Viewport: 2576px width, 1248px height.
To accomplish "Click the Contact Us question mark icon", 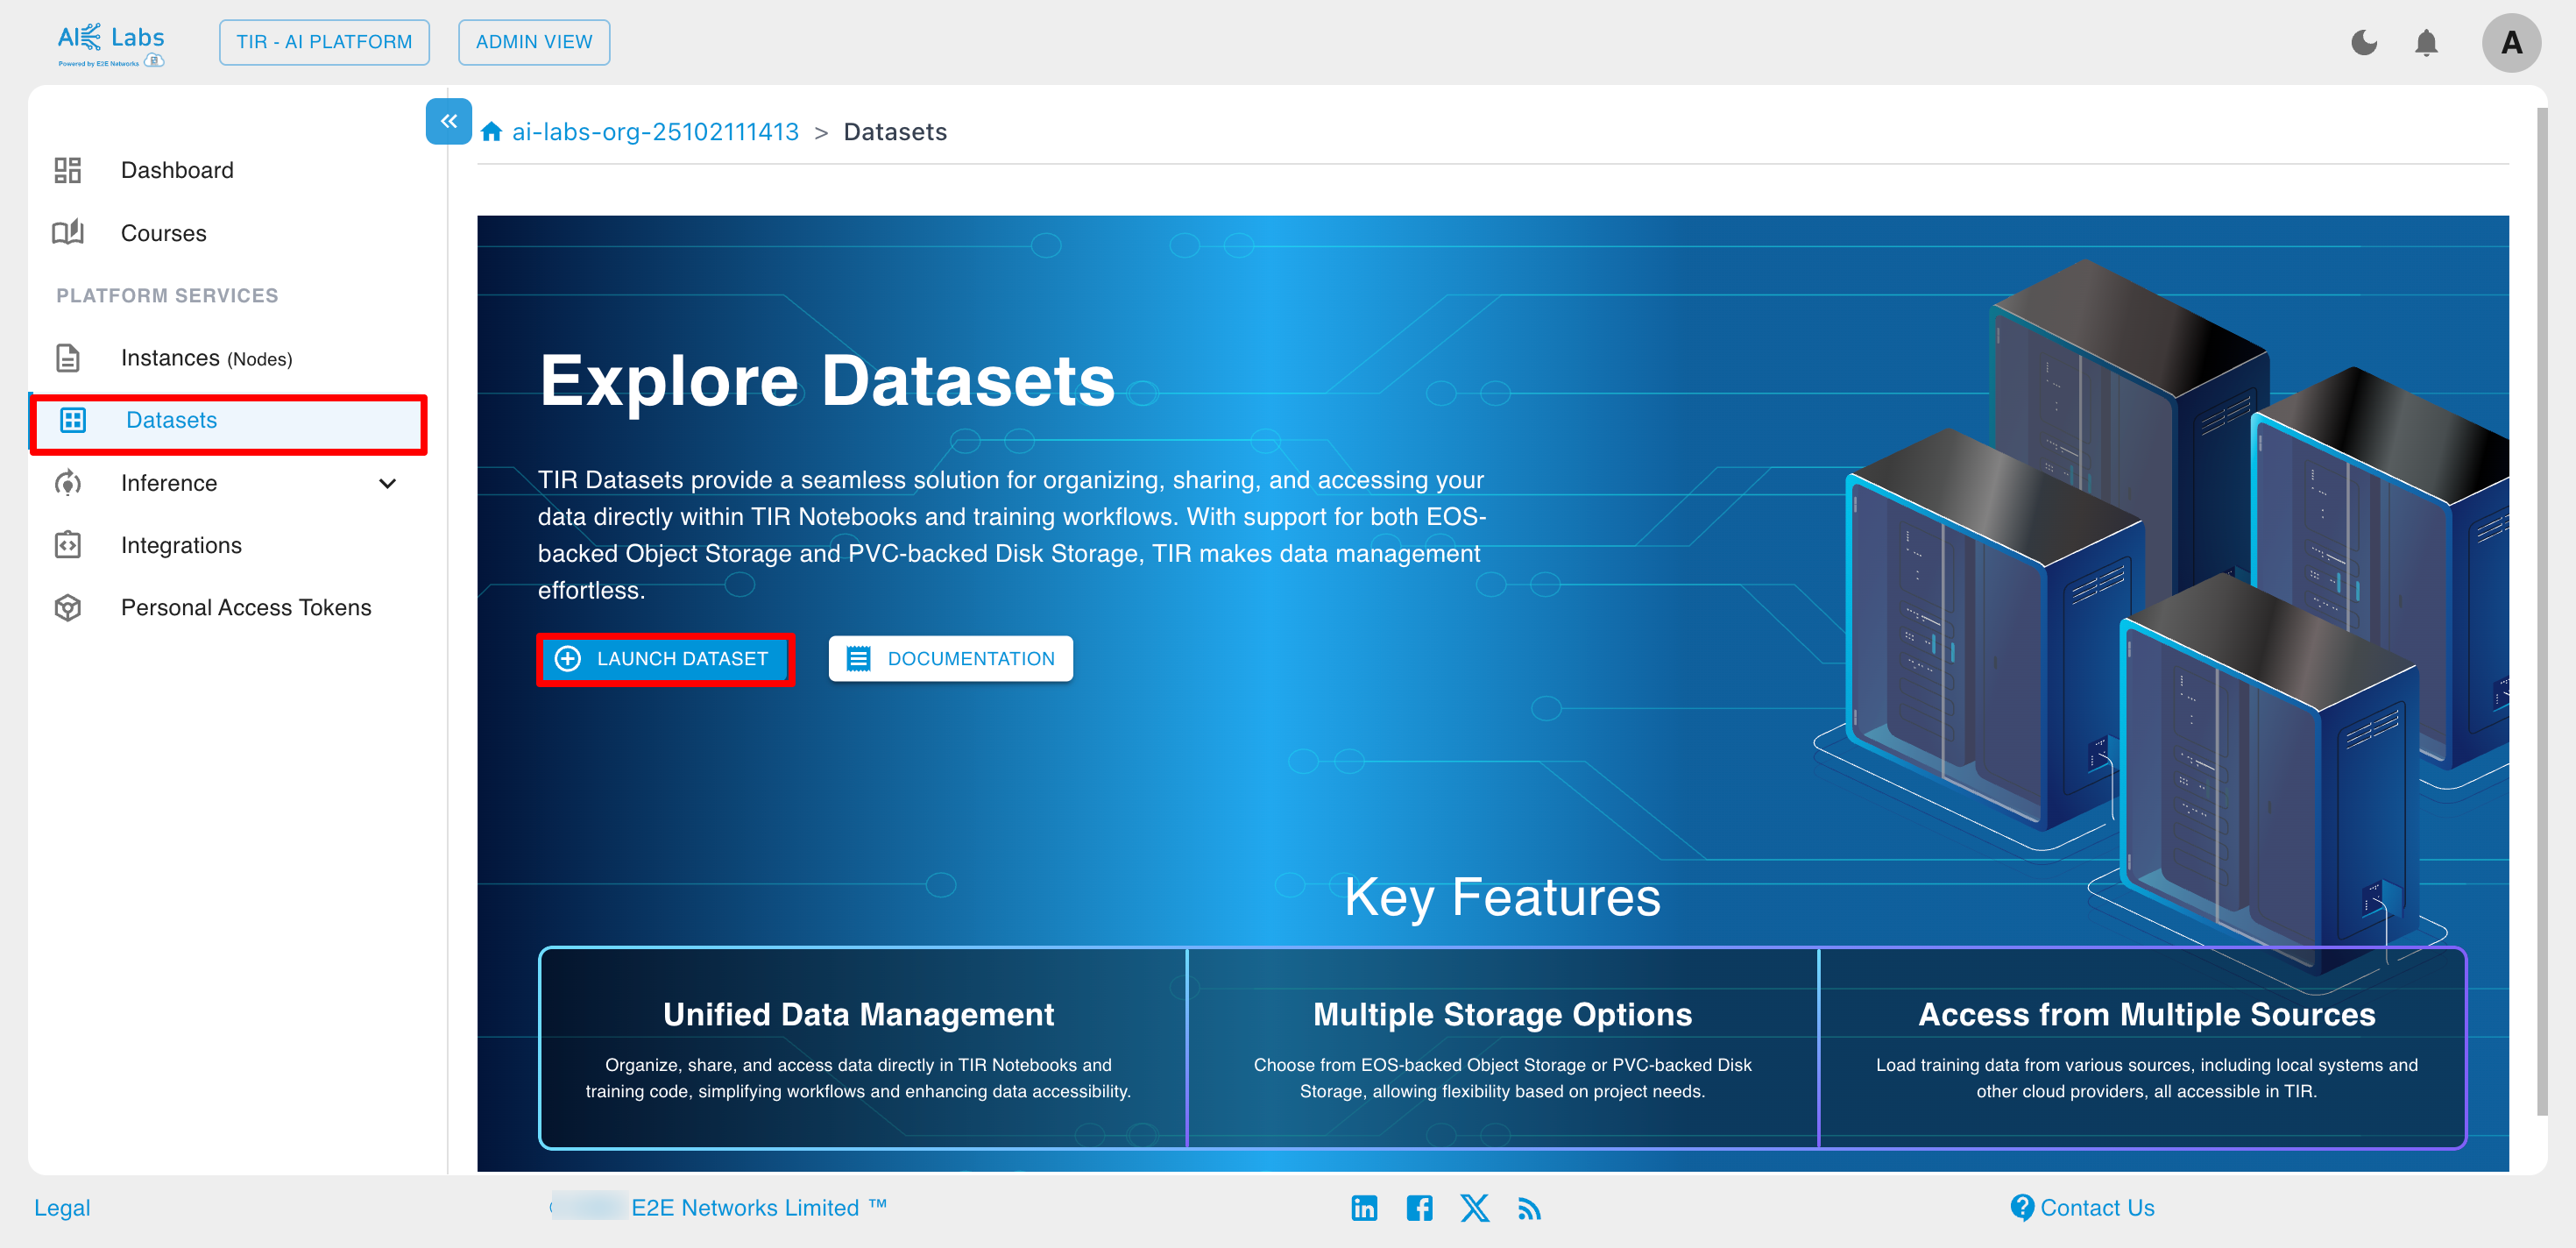I will (x=2021, y=1208).
